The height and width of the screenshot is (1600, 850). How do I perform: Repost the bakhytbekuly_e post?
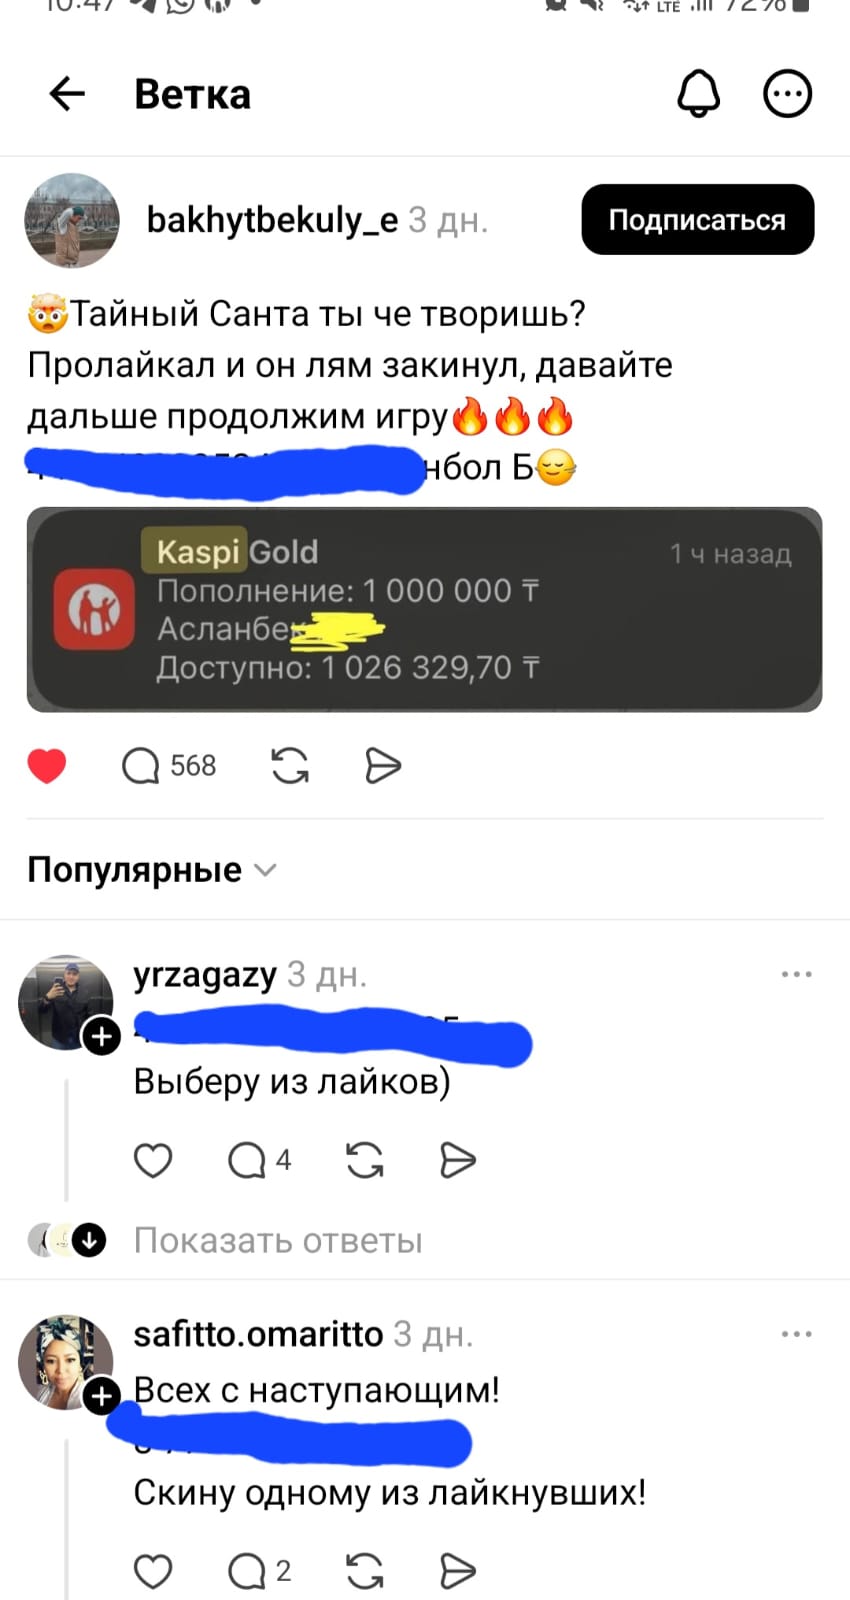[290, 766]
